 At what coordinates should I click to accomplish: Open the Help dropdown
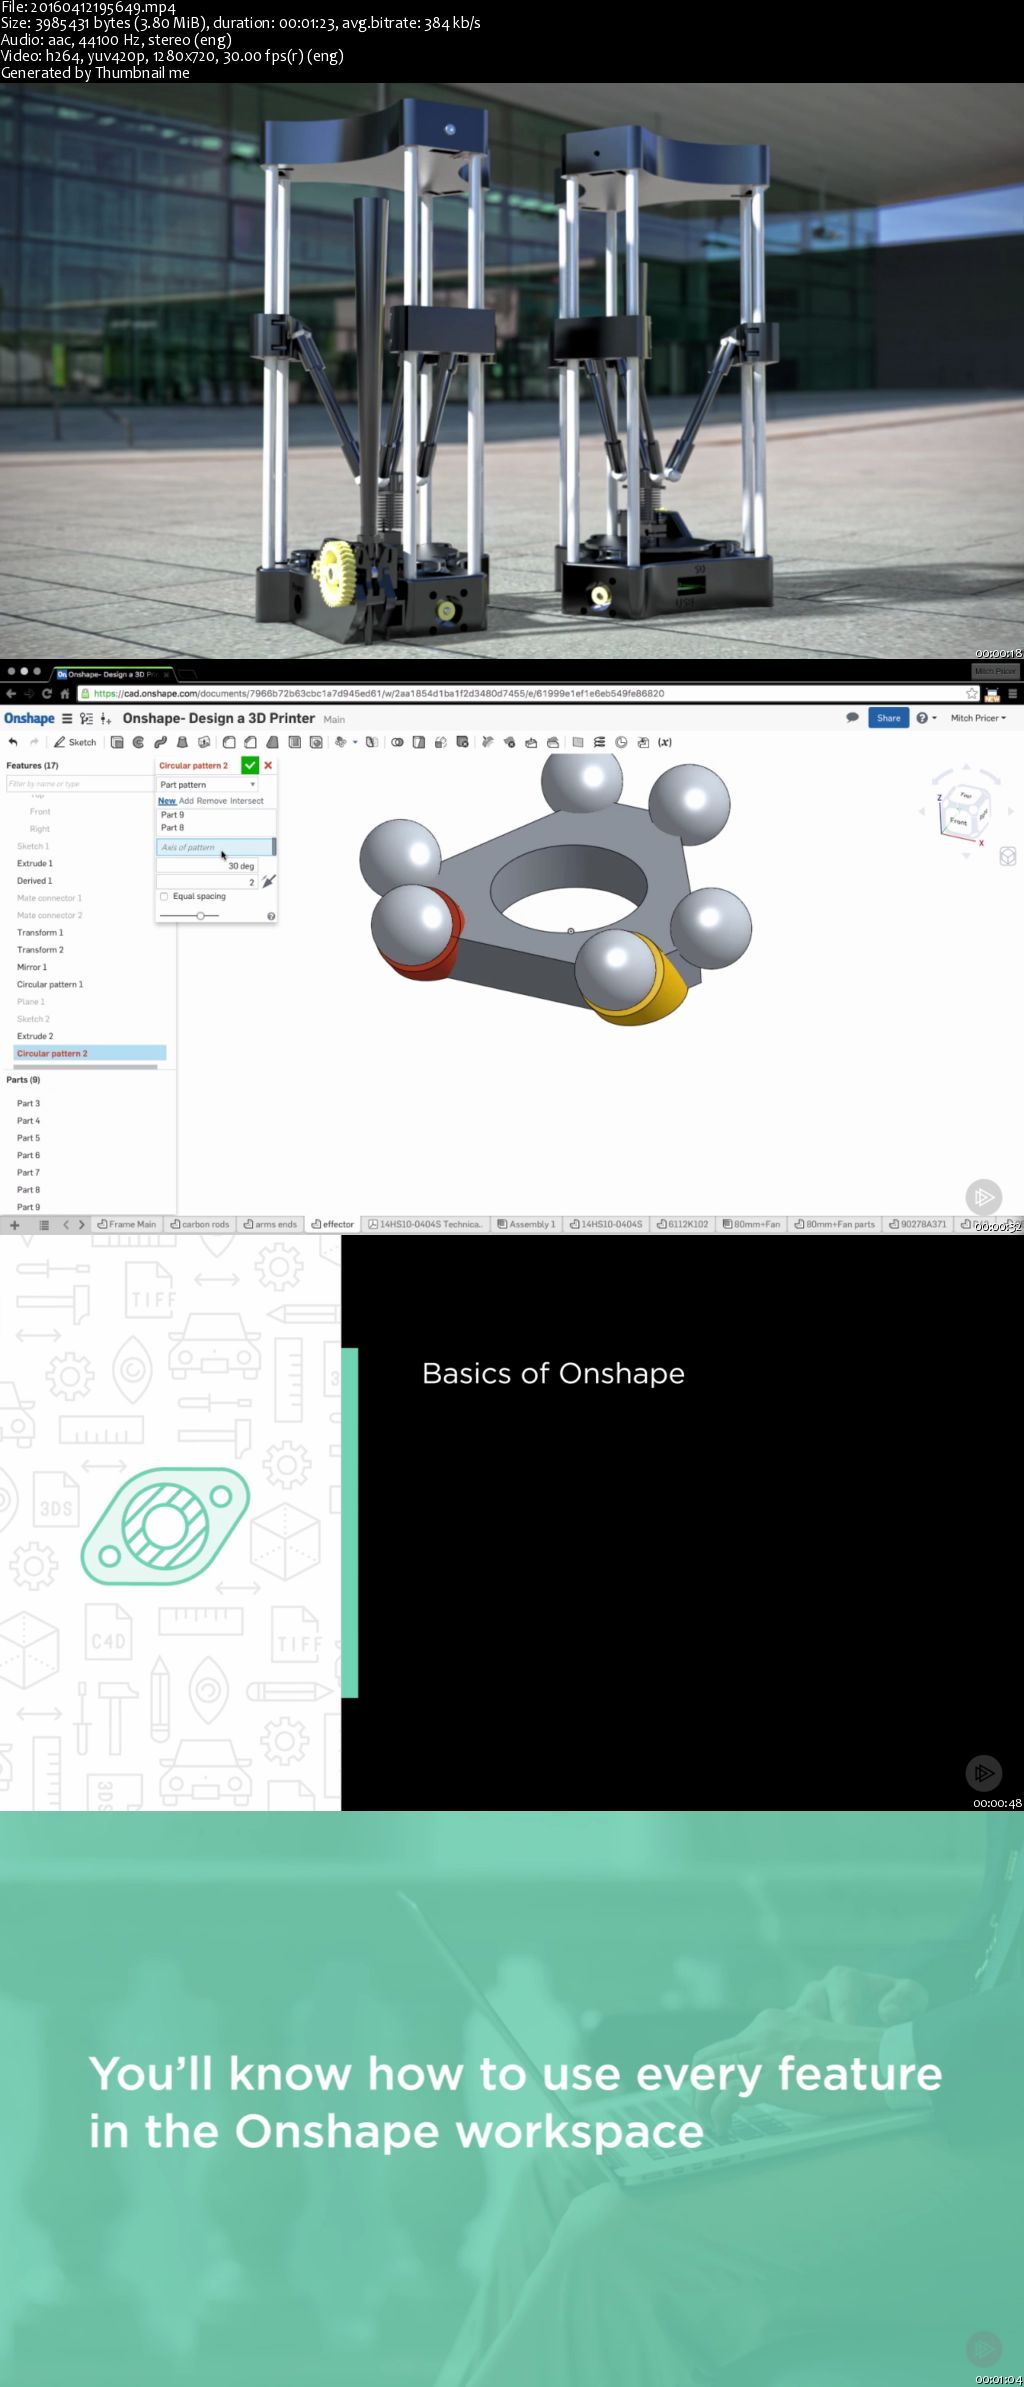pyautogui.click(x=926, y=718)
